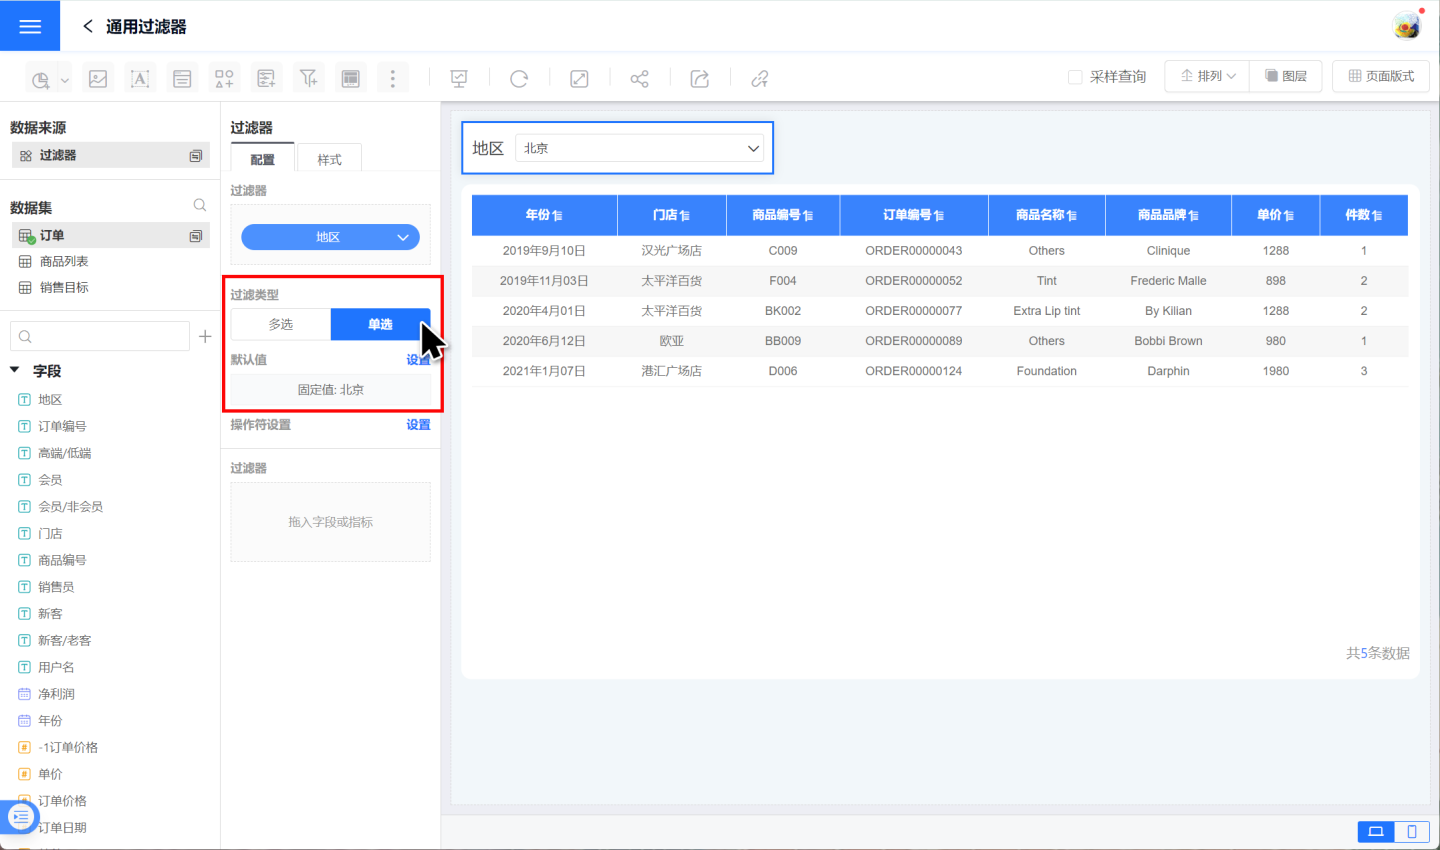Image resolution: width=1440 pixels, height=850 pixels.
Task: Click the share nodes icon
Action: click(639, 79)
